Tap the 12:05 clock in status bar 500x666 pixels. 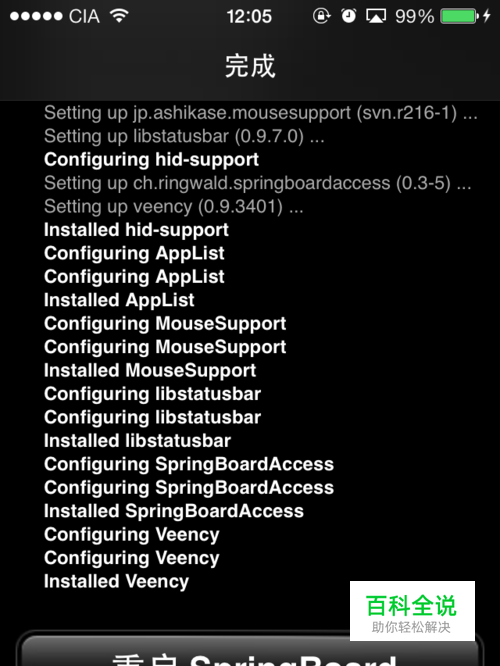(x=249, y=17)
